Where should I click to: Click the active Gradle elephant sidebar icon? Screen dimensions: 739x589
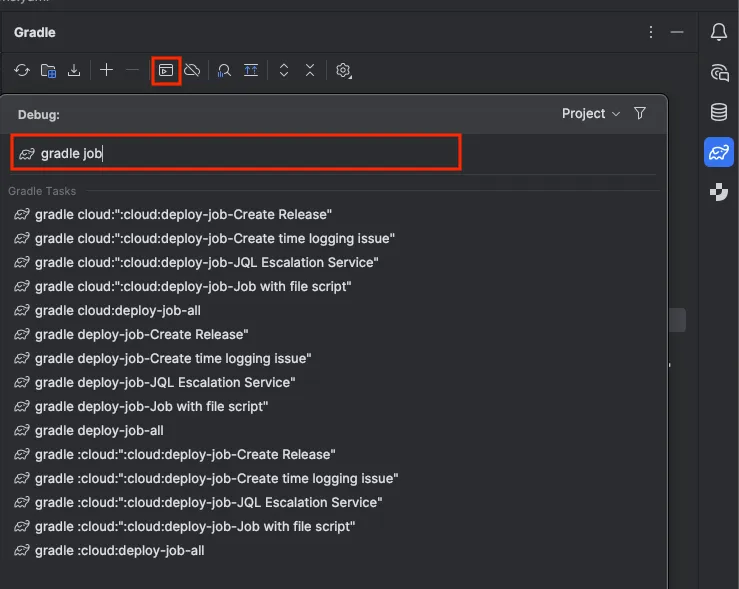pos(719,152)
